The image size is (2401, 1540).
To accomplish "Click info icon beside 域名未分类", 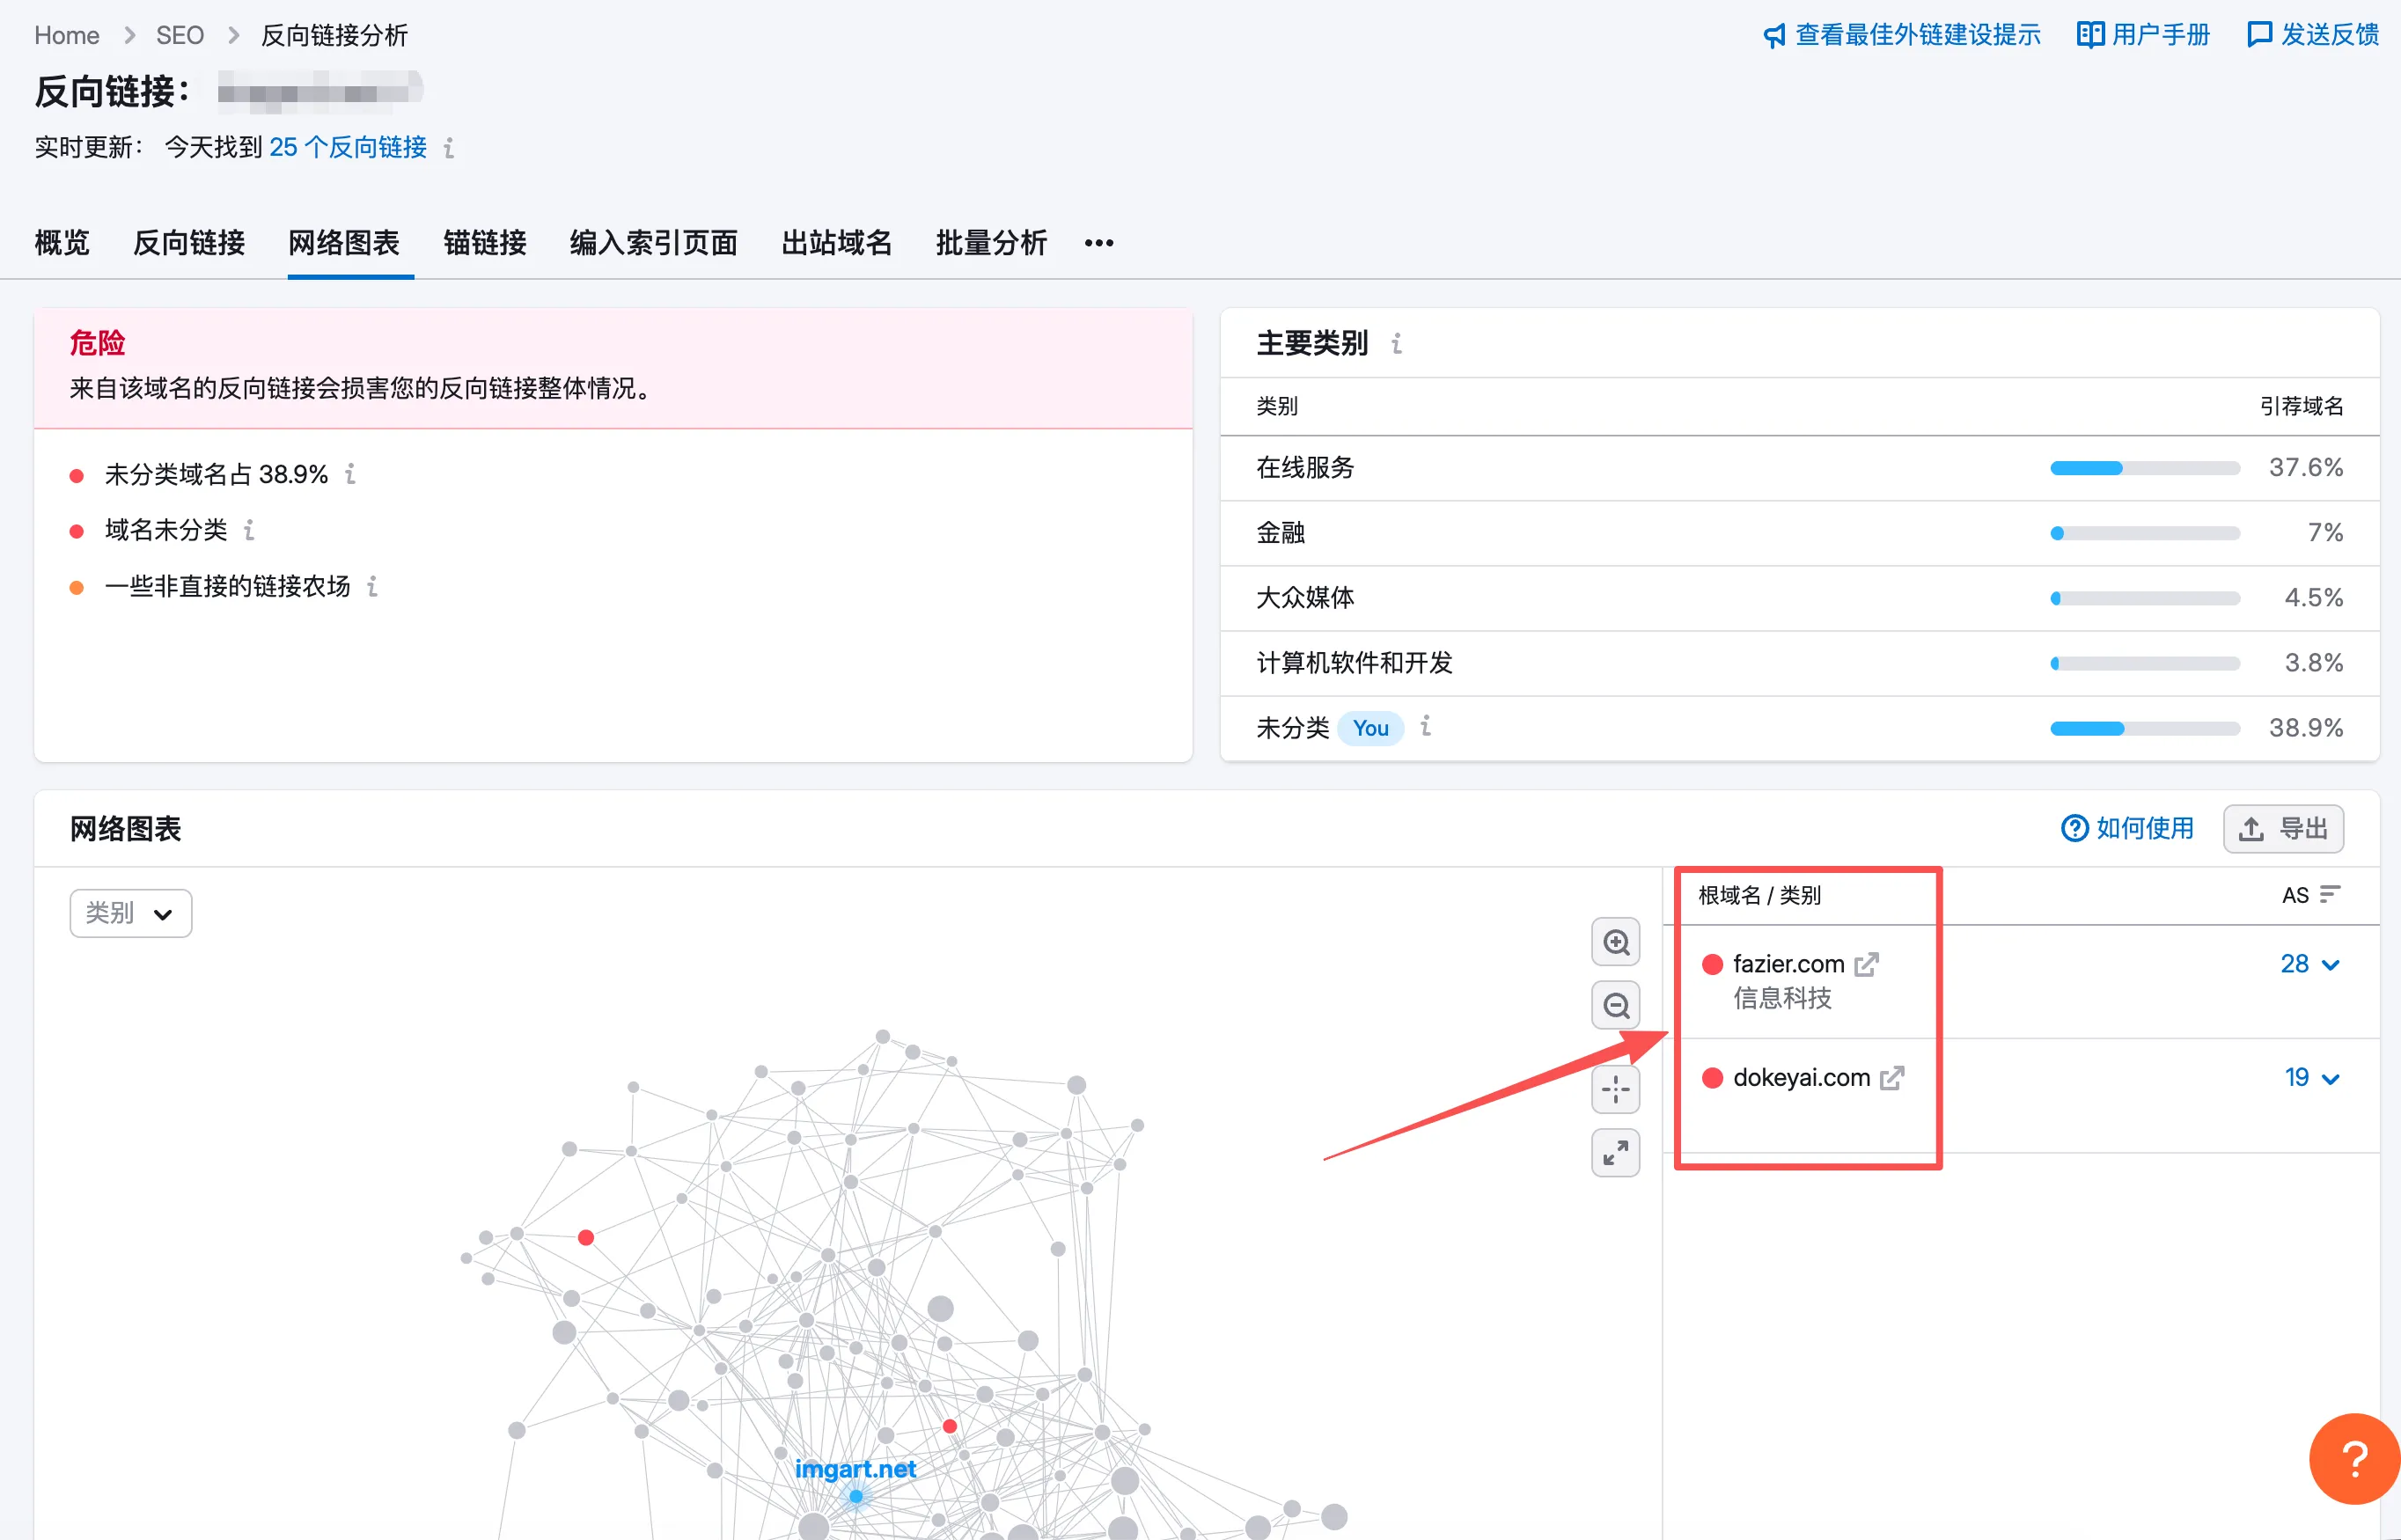I will [x=250, y=530].
